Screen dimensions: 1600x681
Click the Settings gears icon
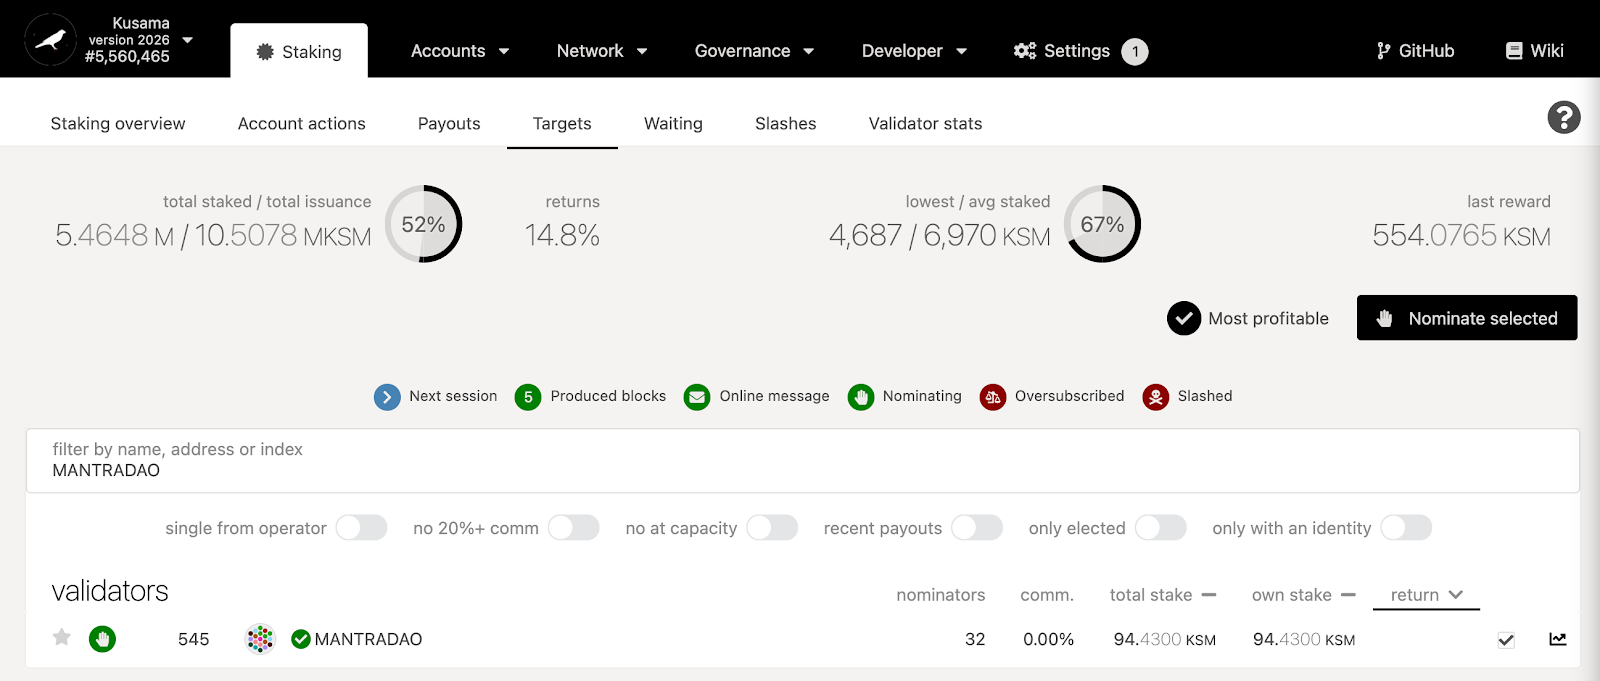tap(1025, 51)
